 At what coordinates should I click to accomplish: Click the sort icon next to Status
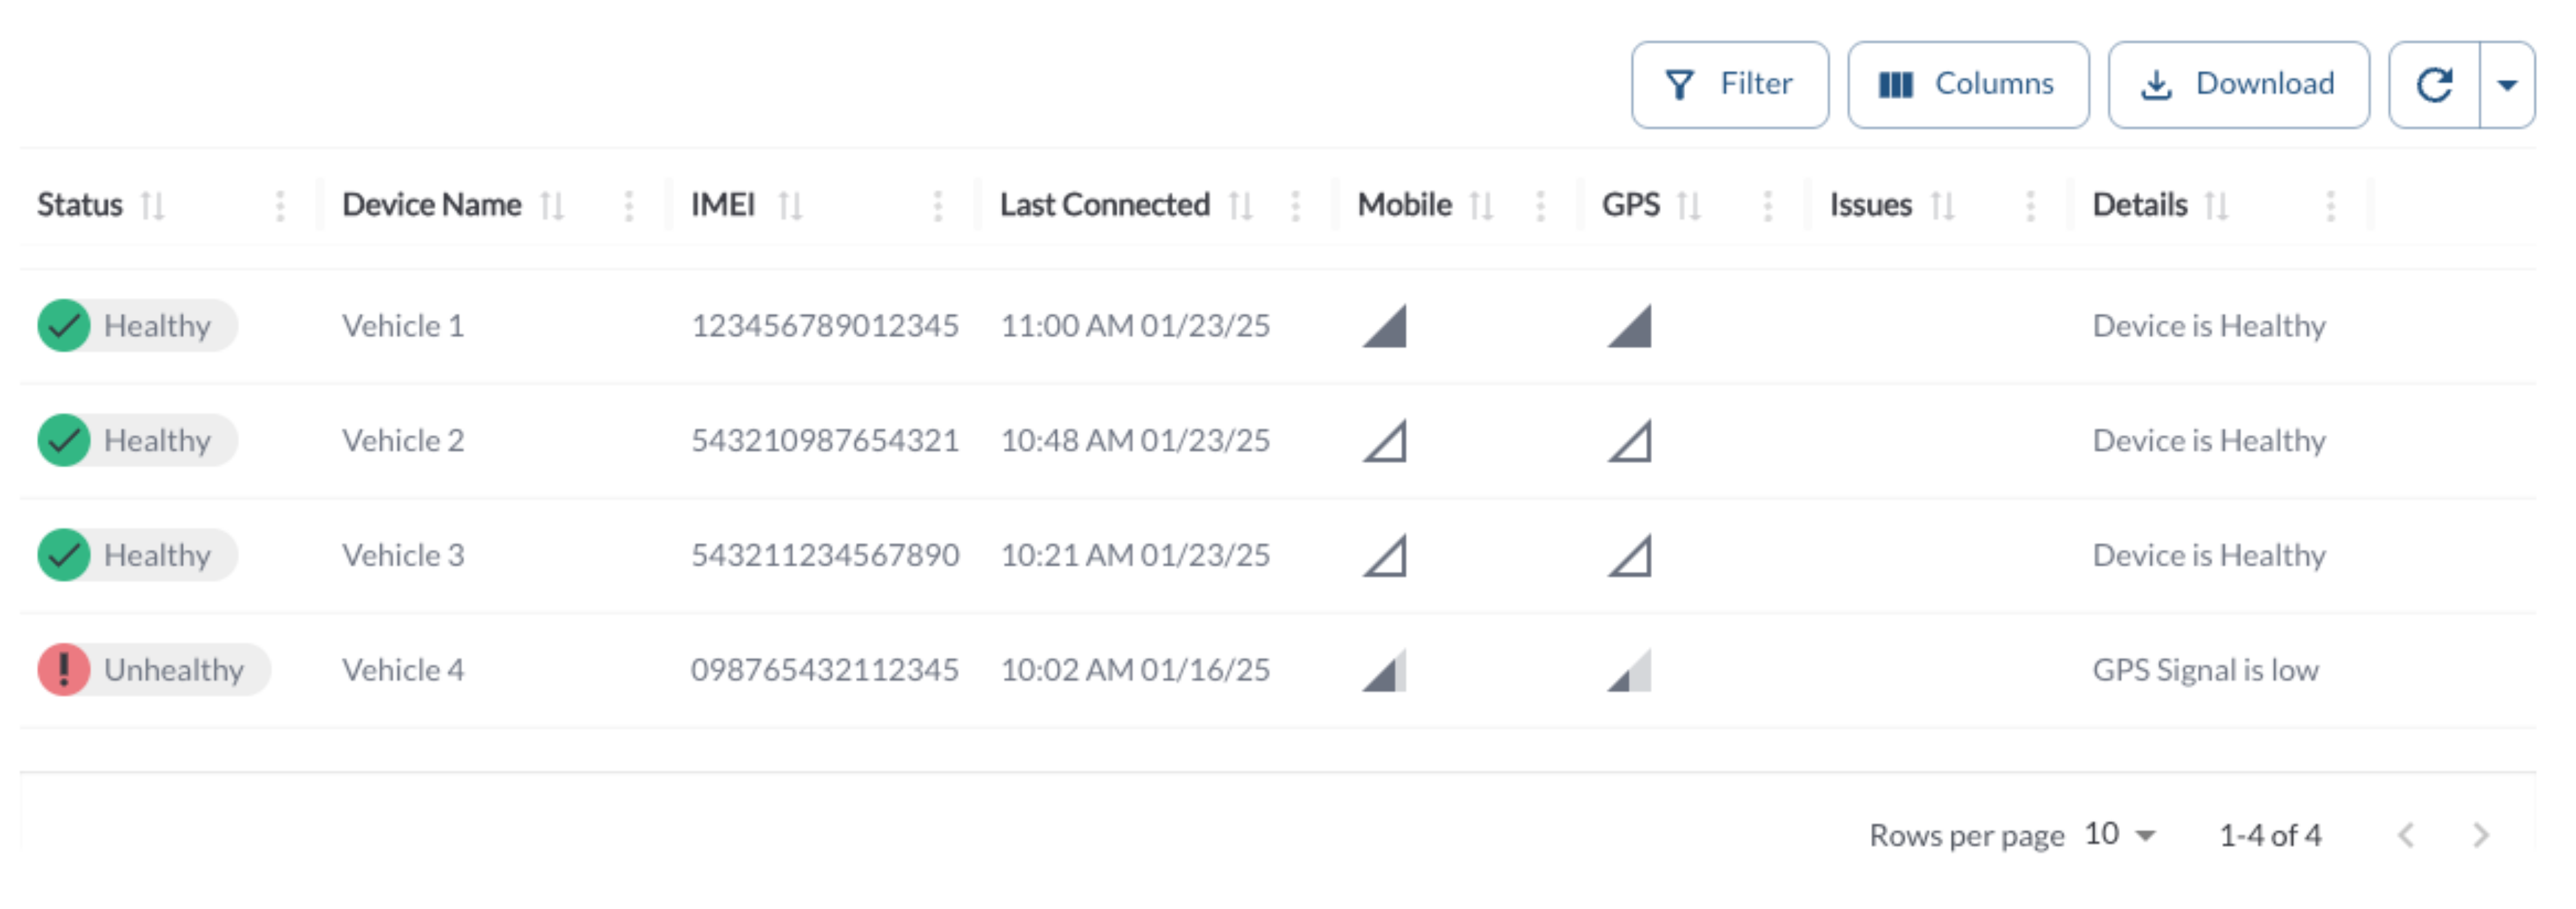tap(152, 206)
